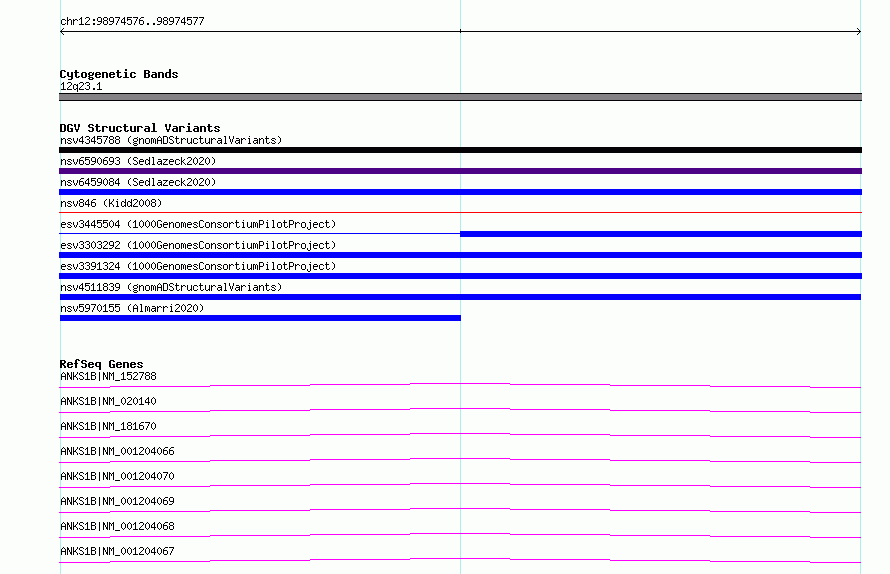Open variant nsv6459084 (Sedlazeck2020) label
890x574 pixels.
point(138,182)
